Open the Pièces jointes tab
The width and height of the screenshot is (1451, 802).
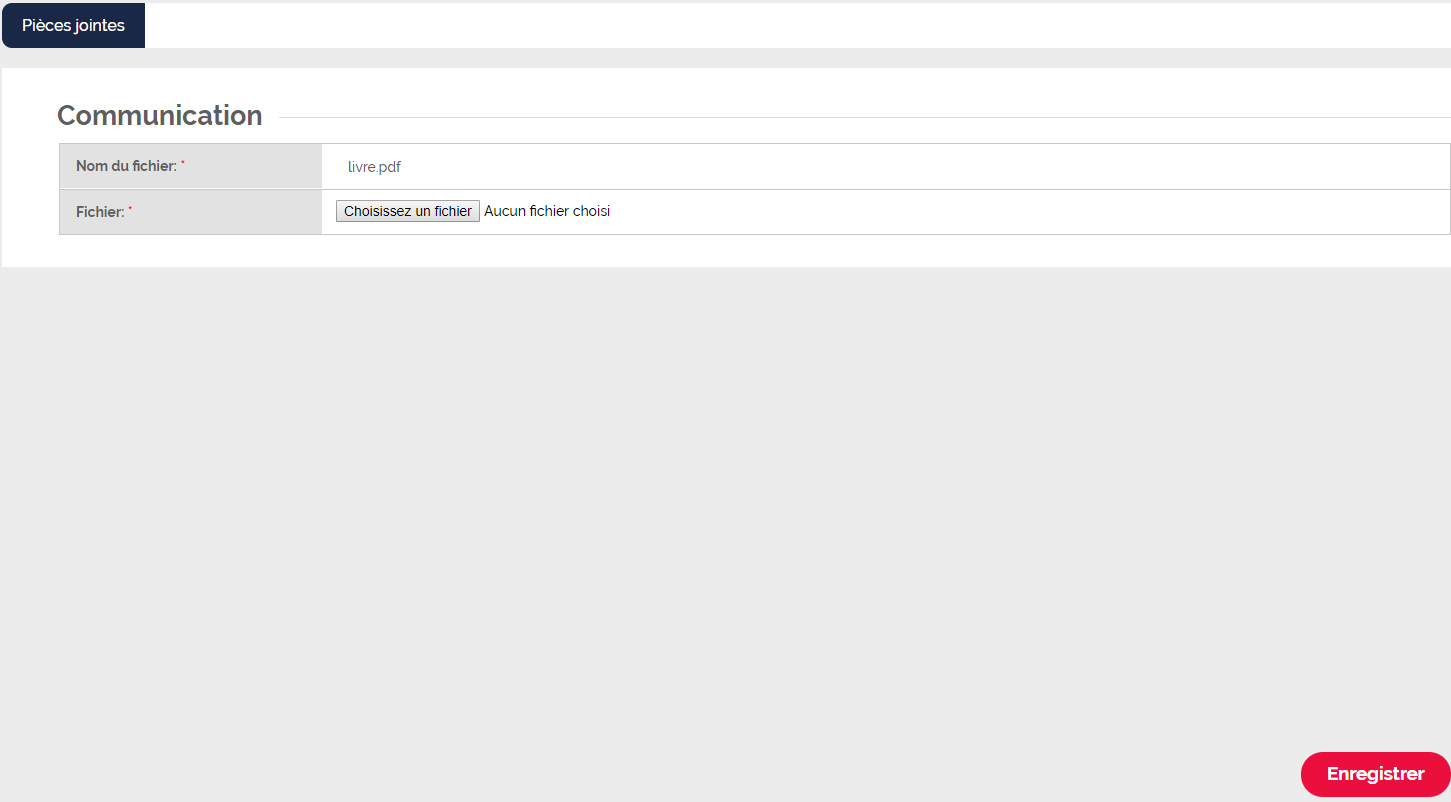pos(73,25)
